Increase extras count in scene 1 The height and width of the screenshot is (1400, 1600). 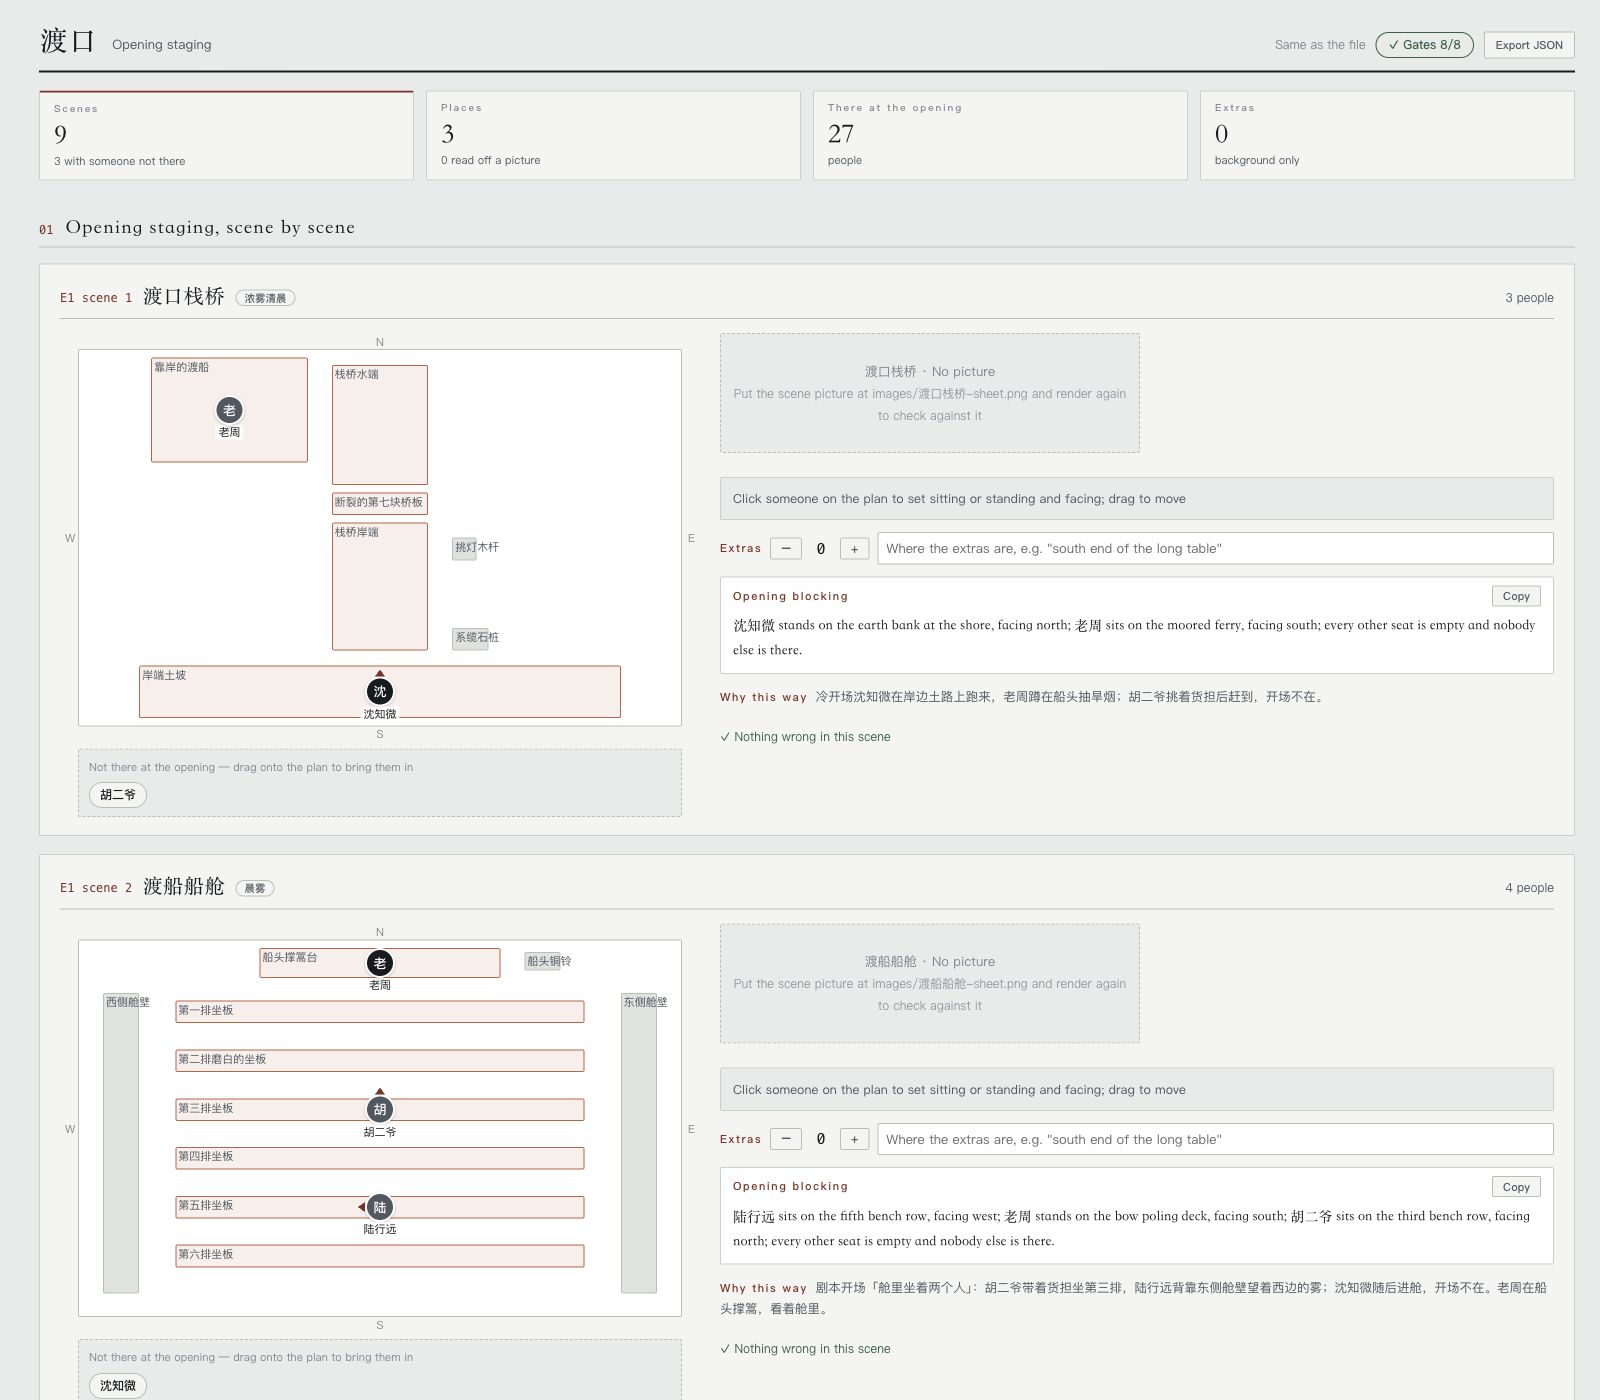854,549
